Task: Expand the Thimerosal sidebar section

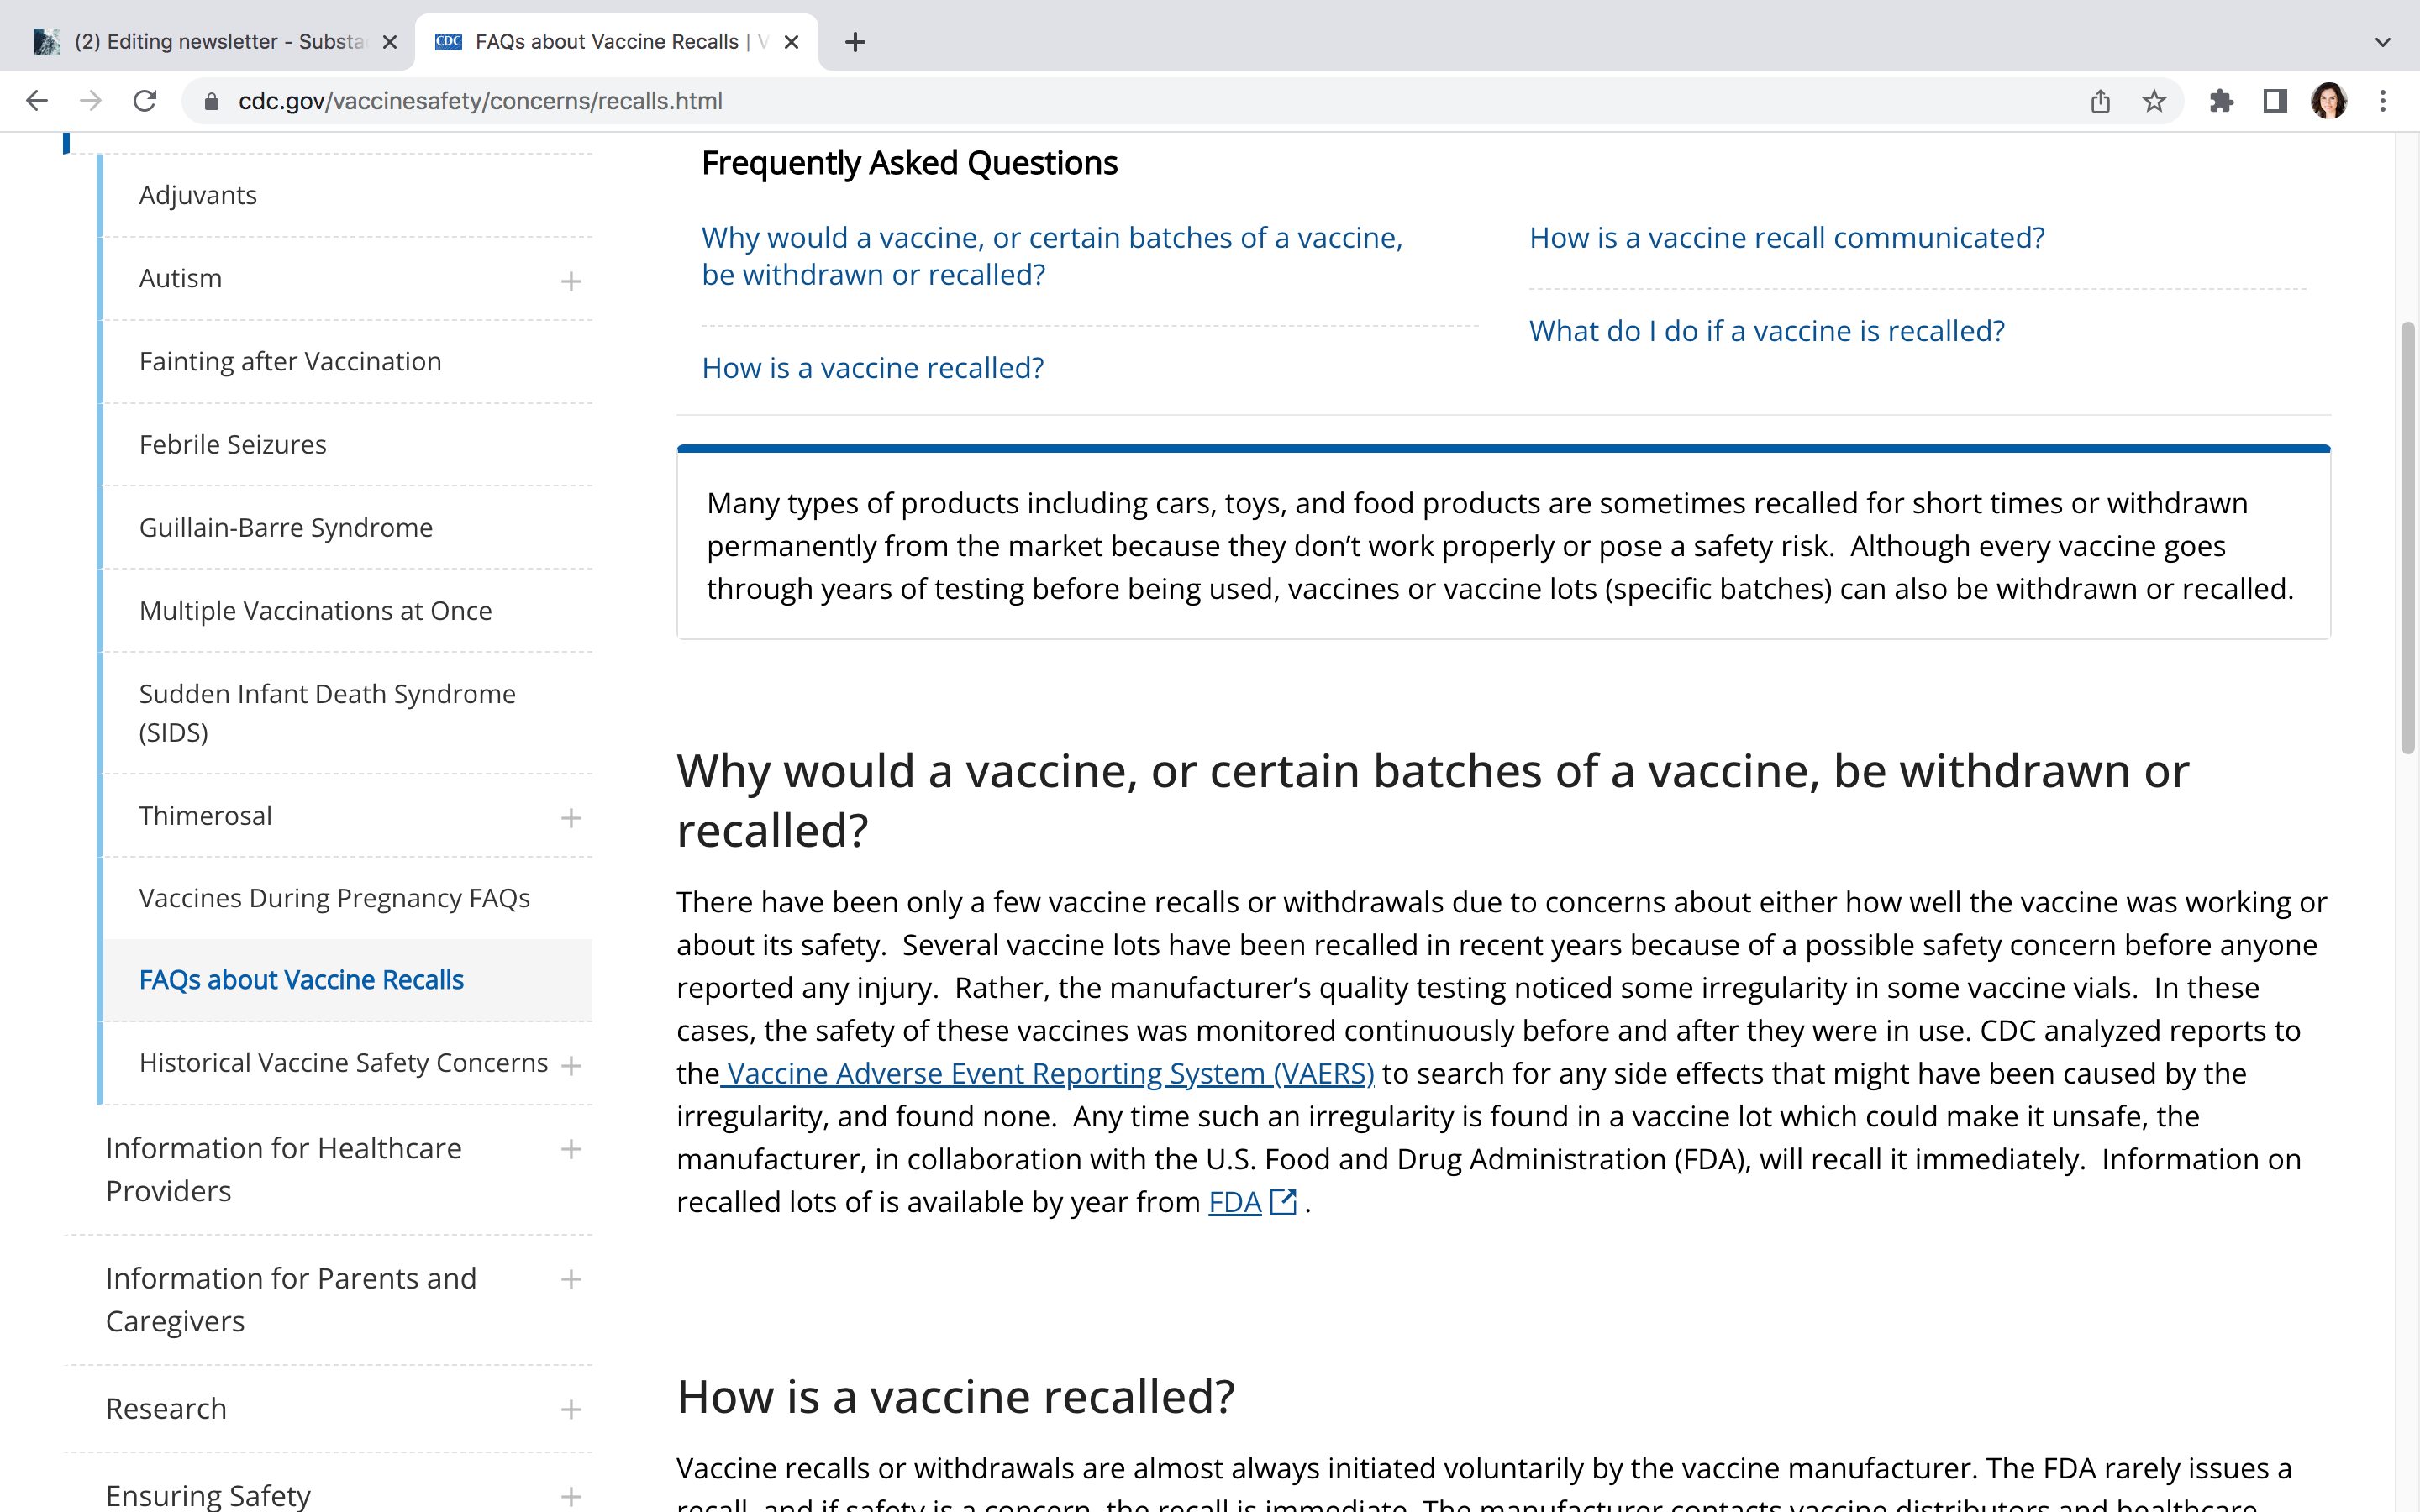Action: 571,818
